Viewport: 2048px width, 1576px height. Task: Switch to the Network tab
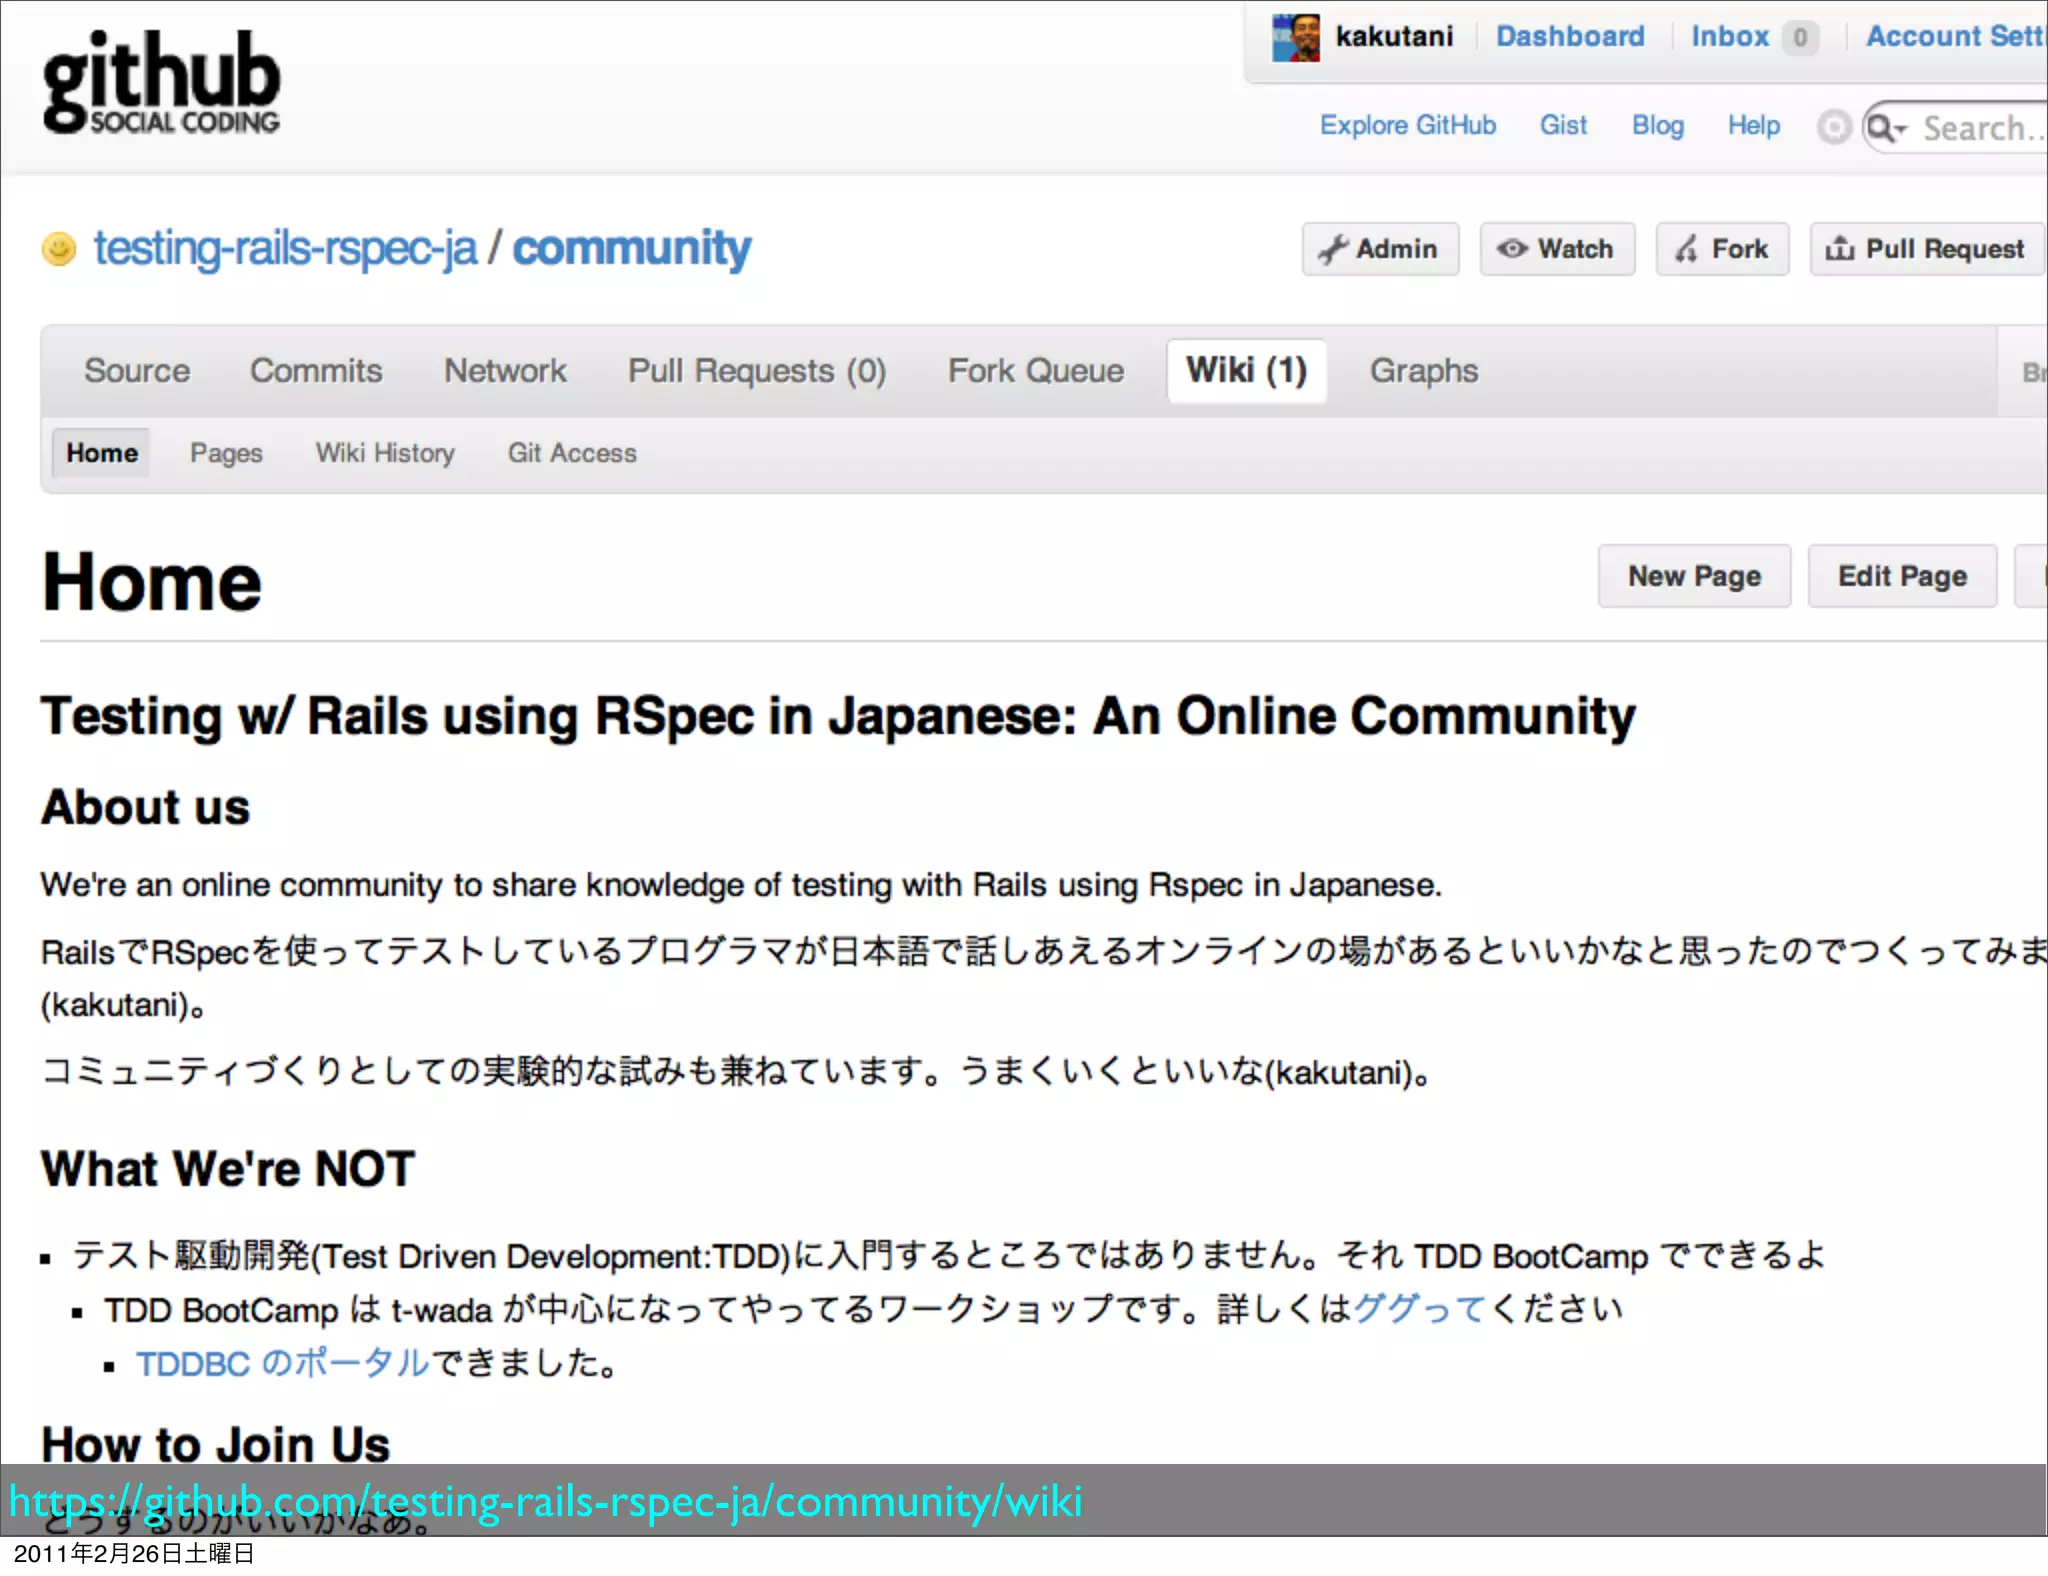505,371
